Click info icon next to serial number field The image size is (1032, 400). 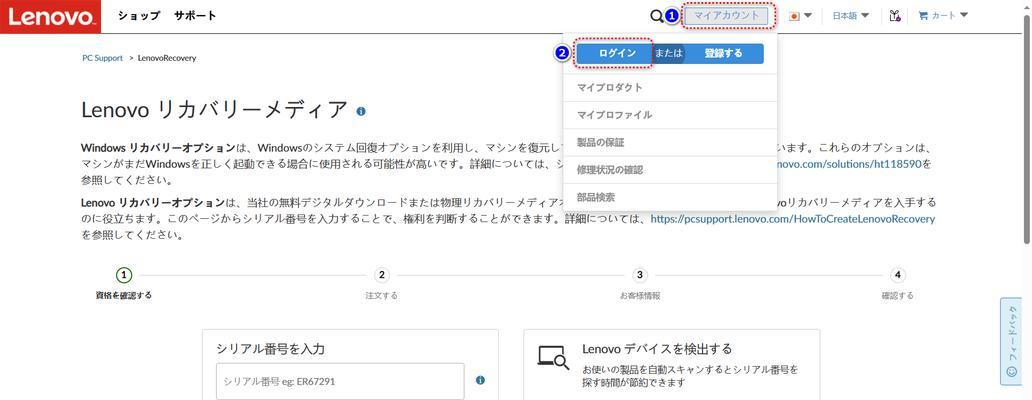[x=480, y=380]
